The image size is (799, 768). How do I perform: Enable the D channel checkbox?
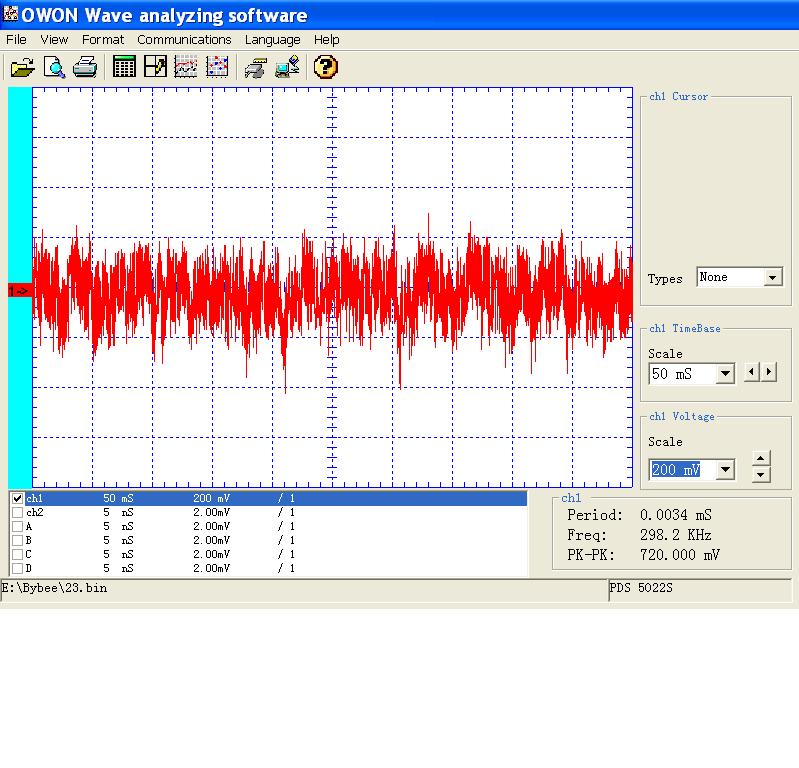tap(17, 568)
